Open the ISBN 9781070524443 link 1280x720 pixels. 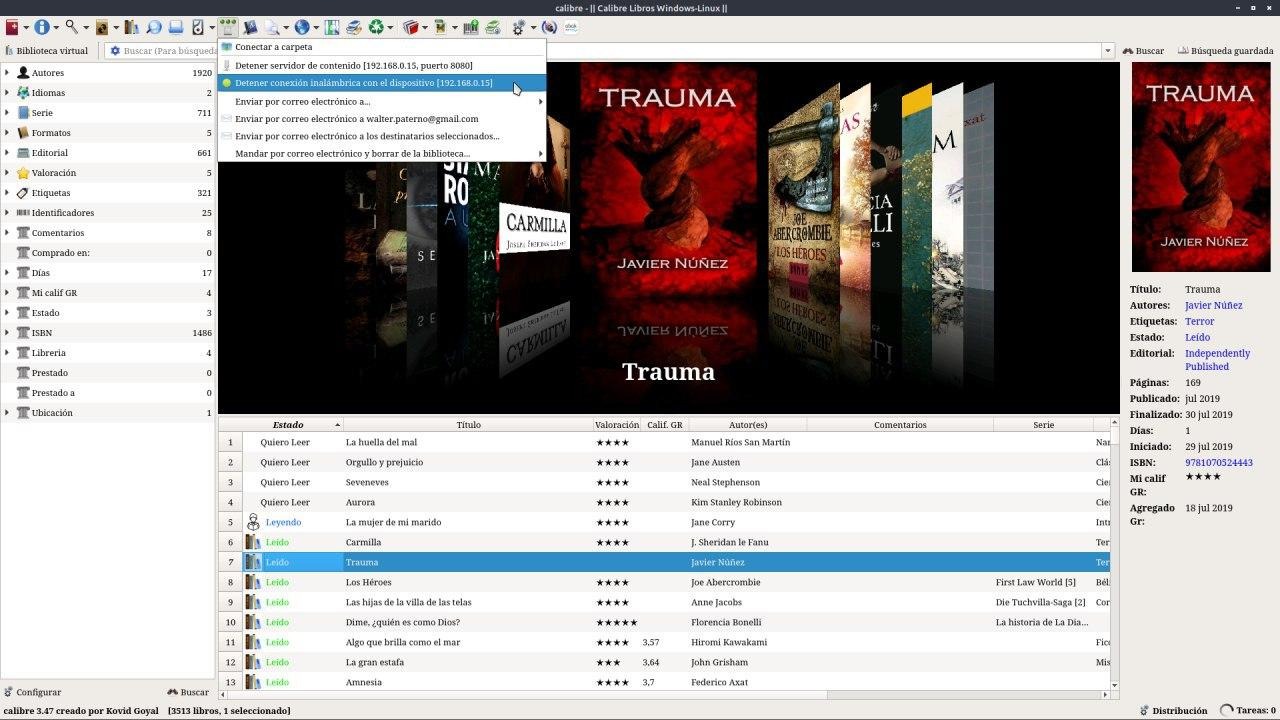pyautogui.click(x=1218, y=463)
